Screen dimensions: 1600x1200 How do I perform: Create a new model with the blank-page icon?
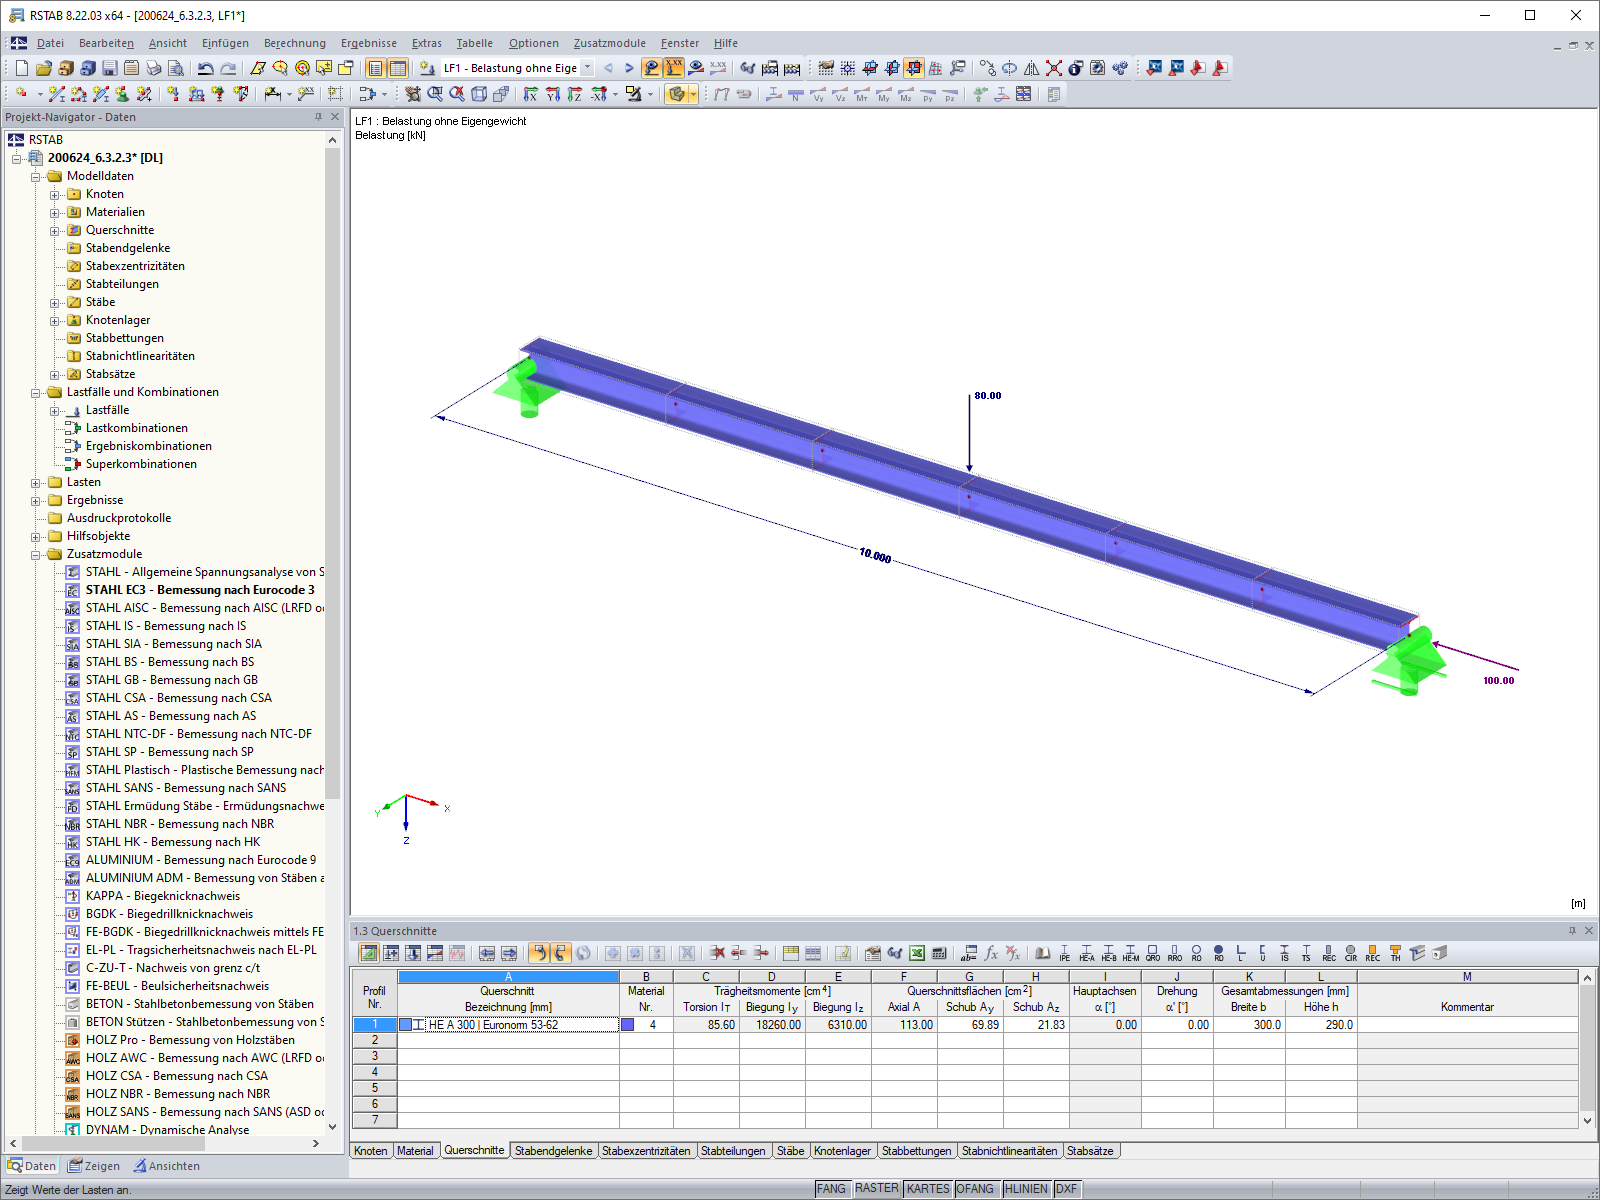coord(21,68)
